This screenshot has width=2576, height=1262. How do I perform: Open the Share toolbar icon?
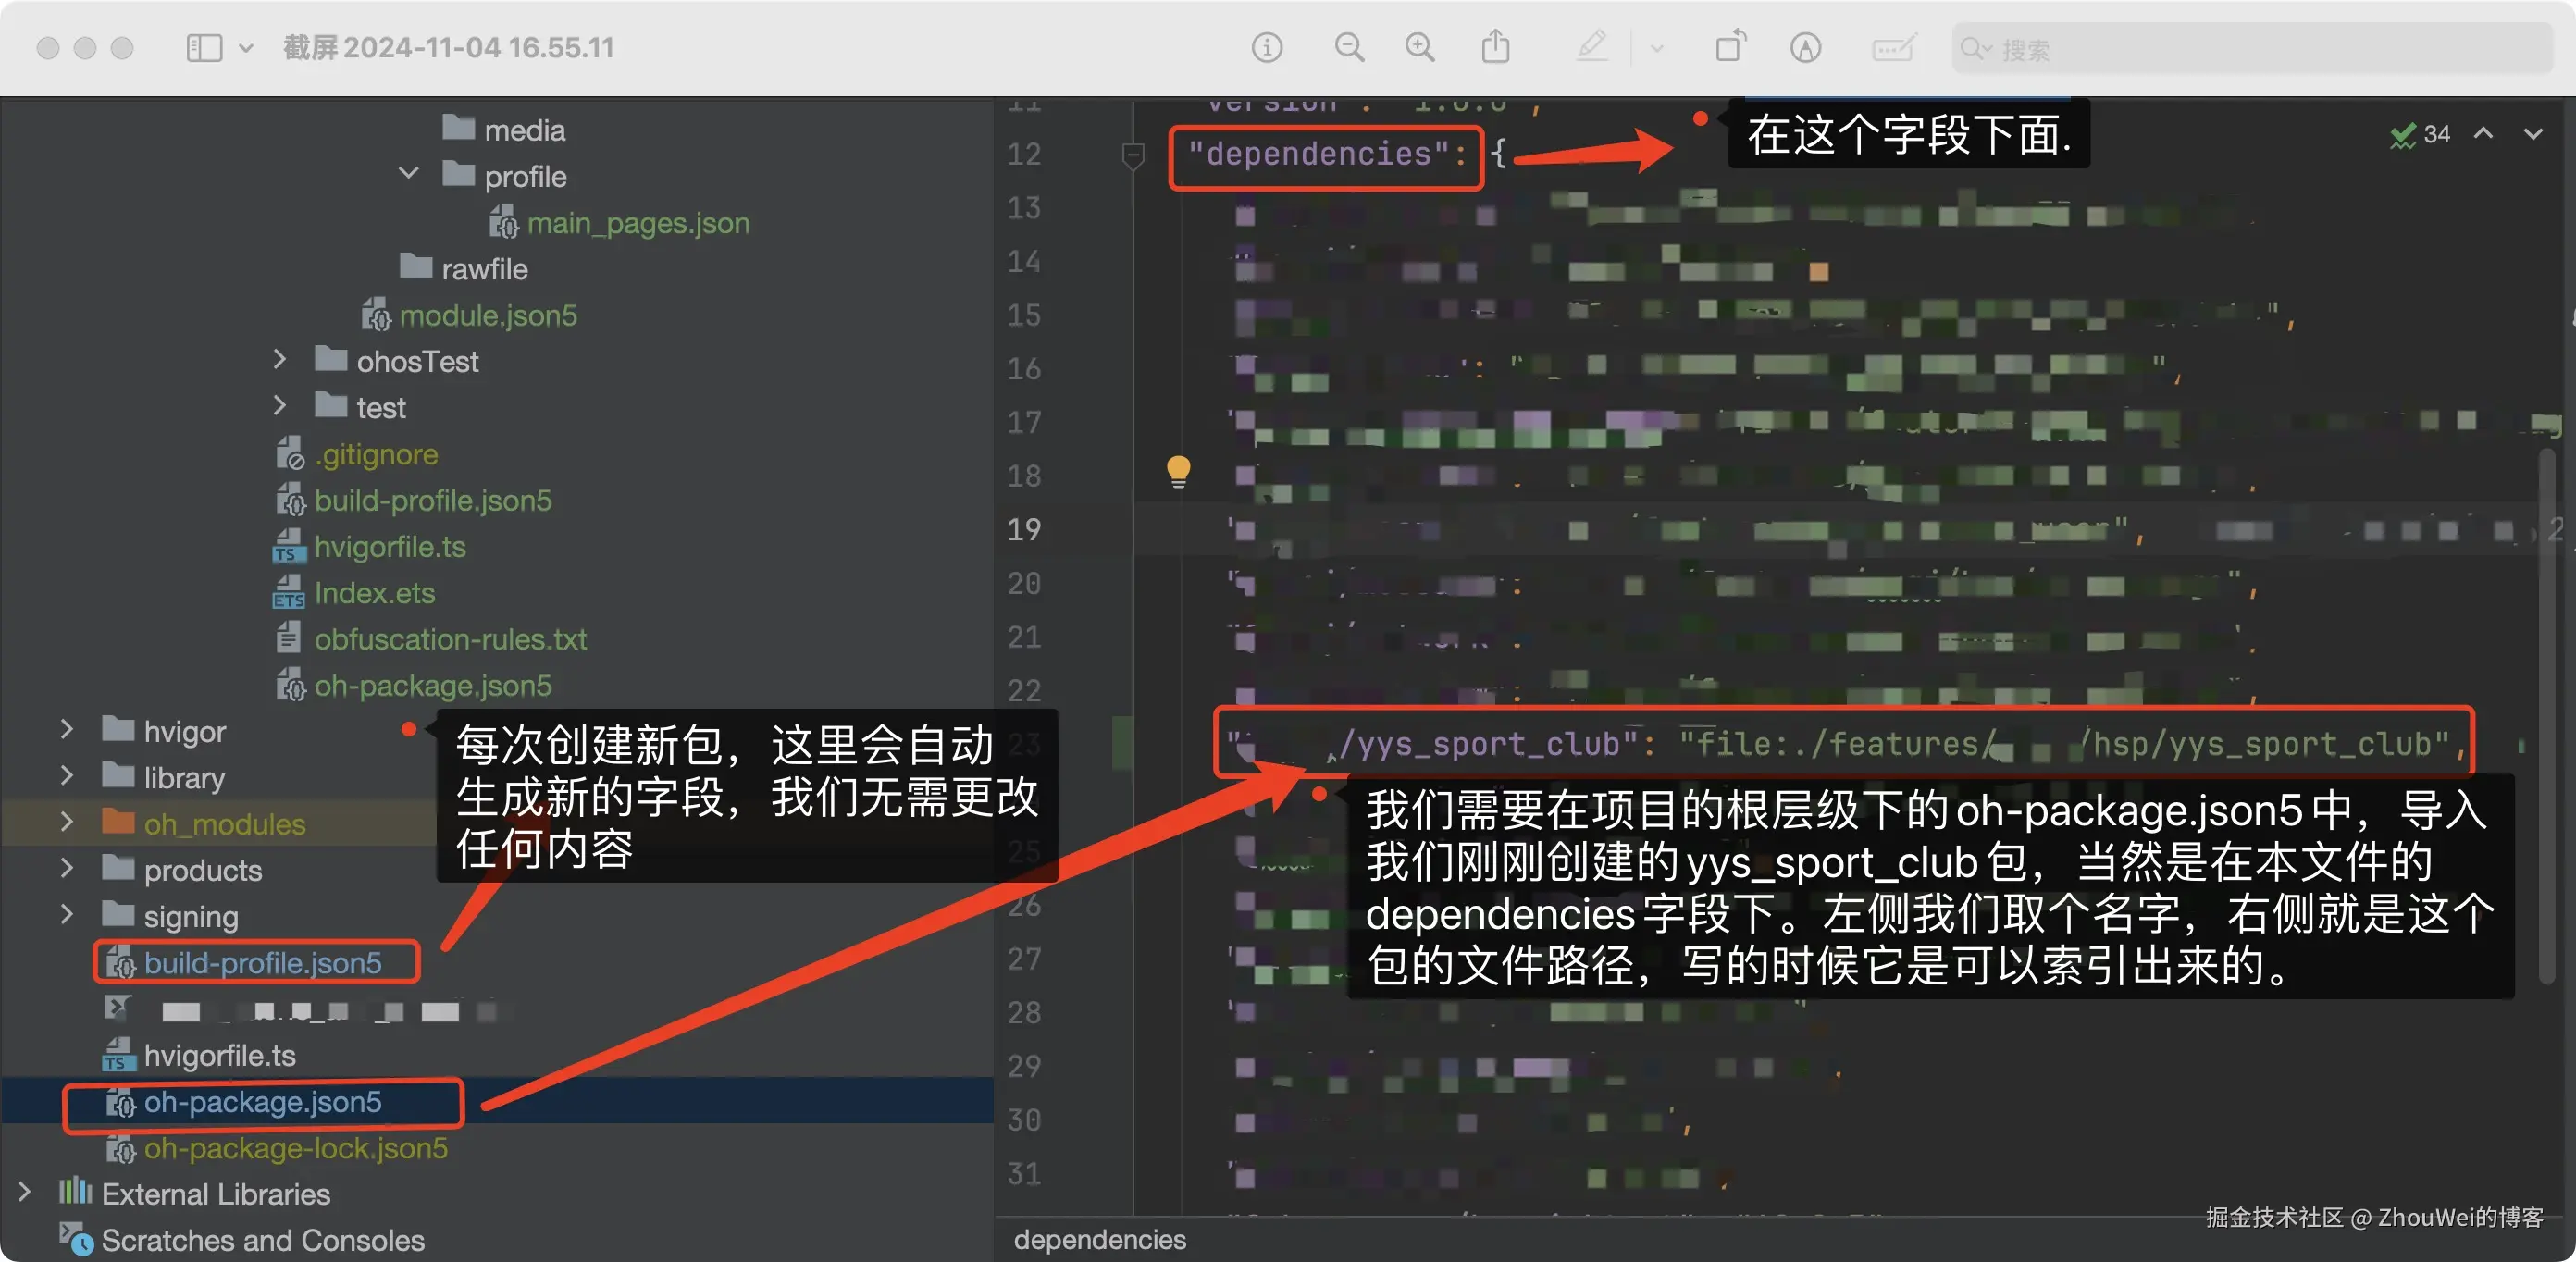(x=1495, y=47)
